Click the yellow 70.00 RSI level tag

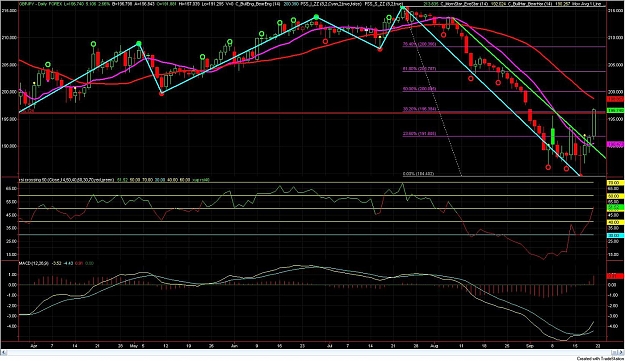coord(615,182)
